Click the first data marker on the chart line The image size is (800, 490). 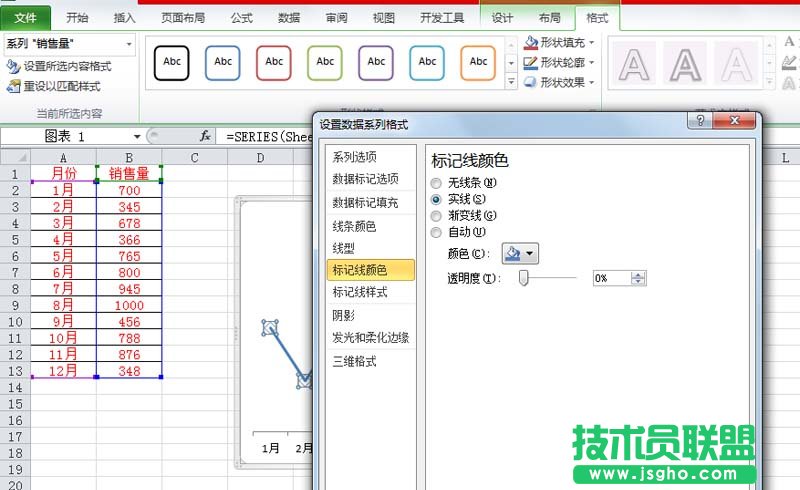[x=270, y=327]
